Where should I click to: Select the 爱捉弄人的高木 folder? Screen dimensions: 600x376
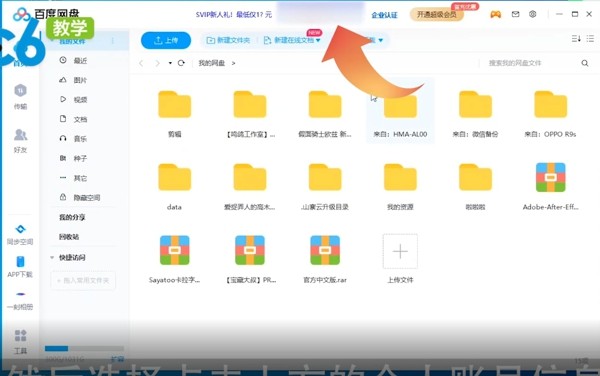tap(250, 186)
